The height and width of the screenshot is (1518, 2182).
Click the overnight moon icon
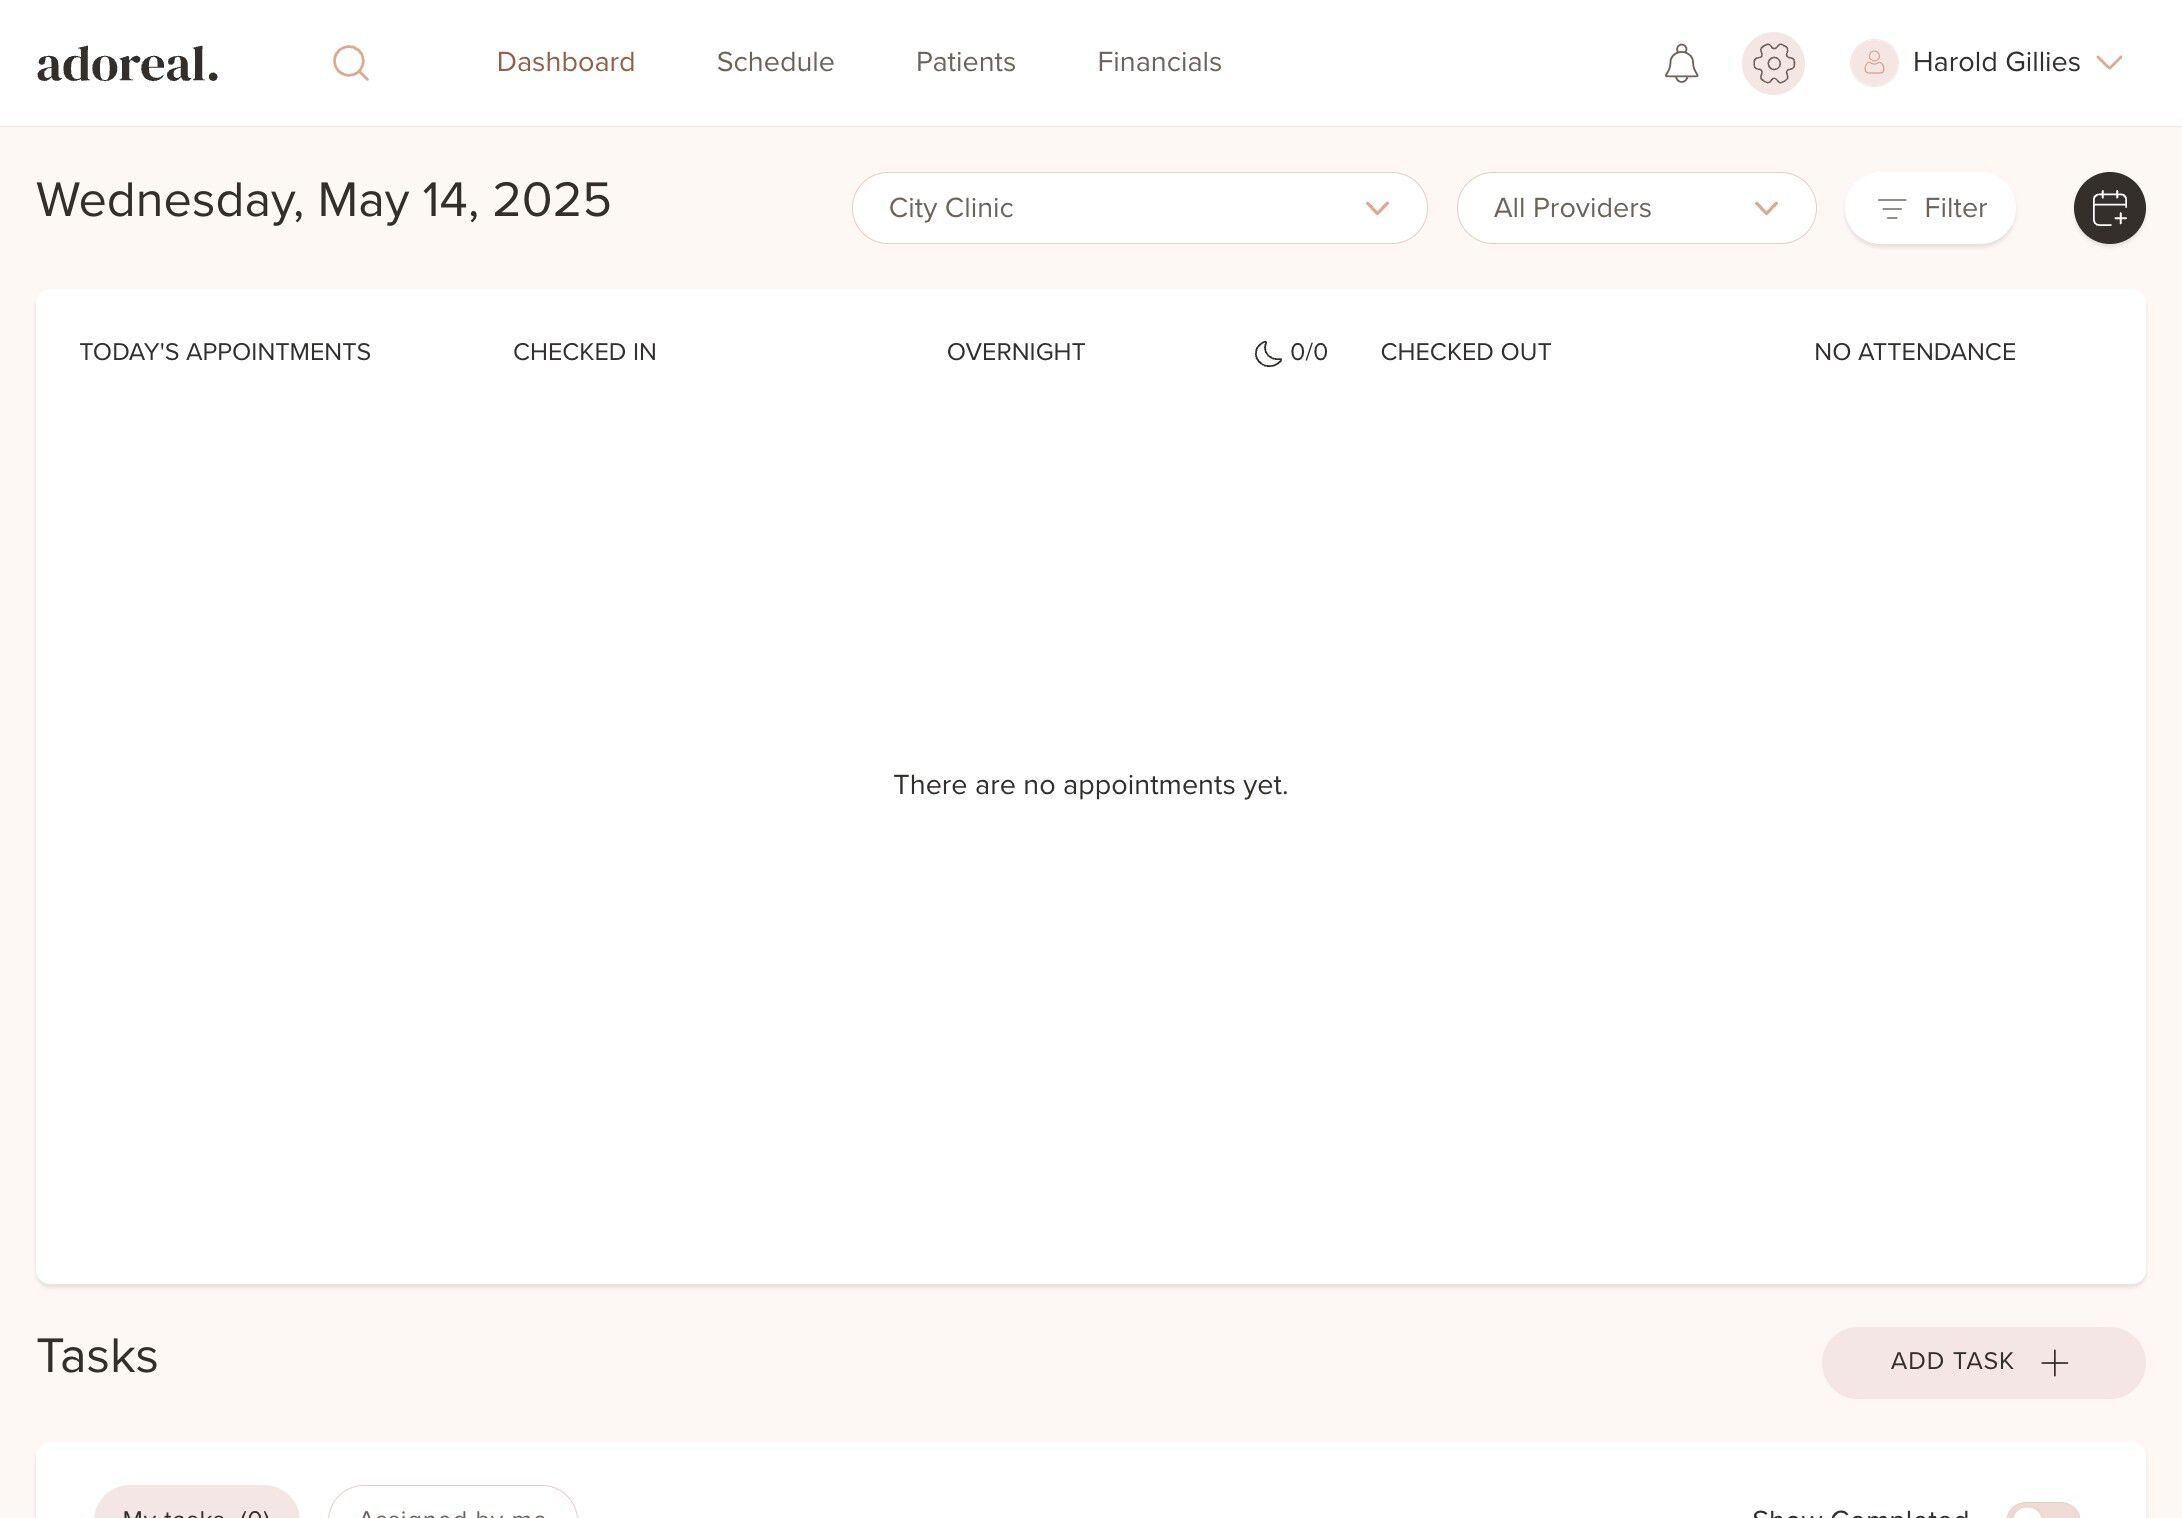coord(1267,353)
